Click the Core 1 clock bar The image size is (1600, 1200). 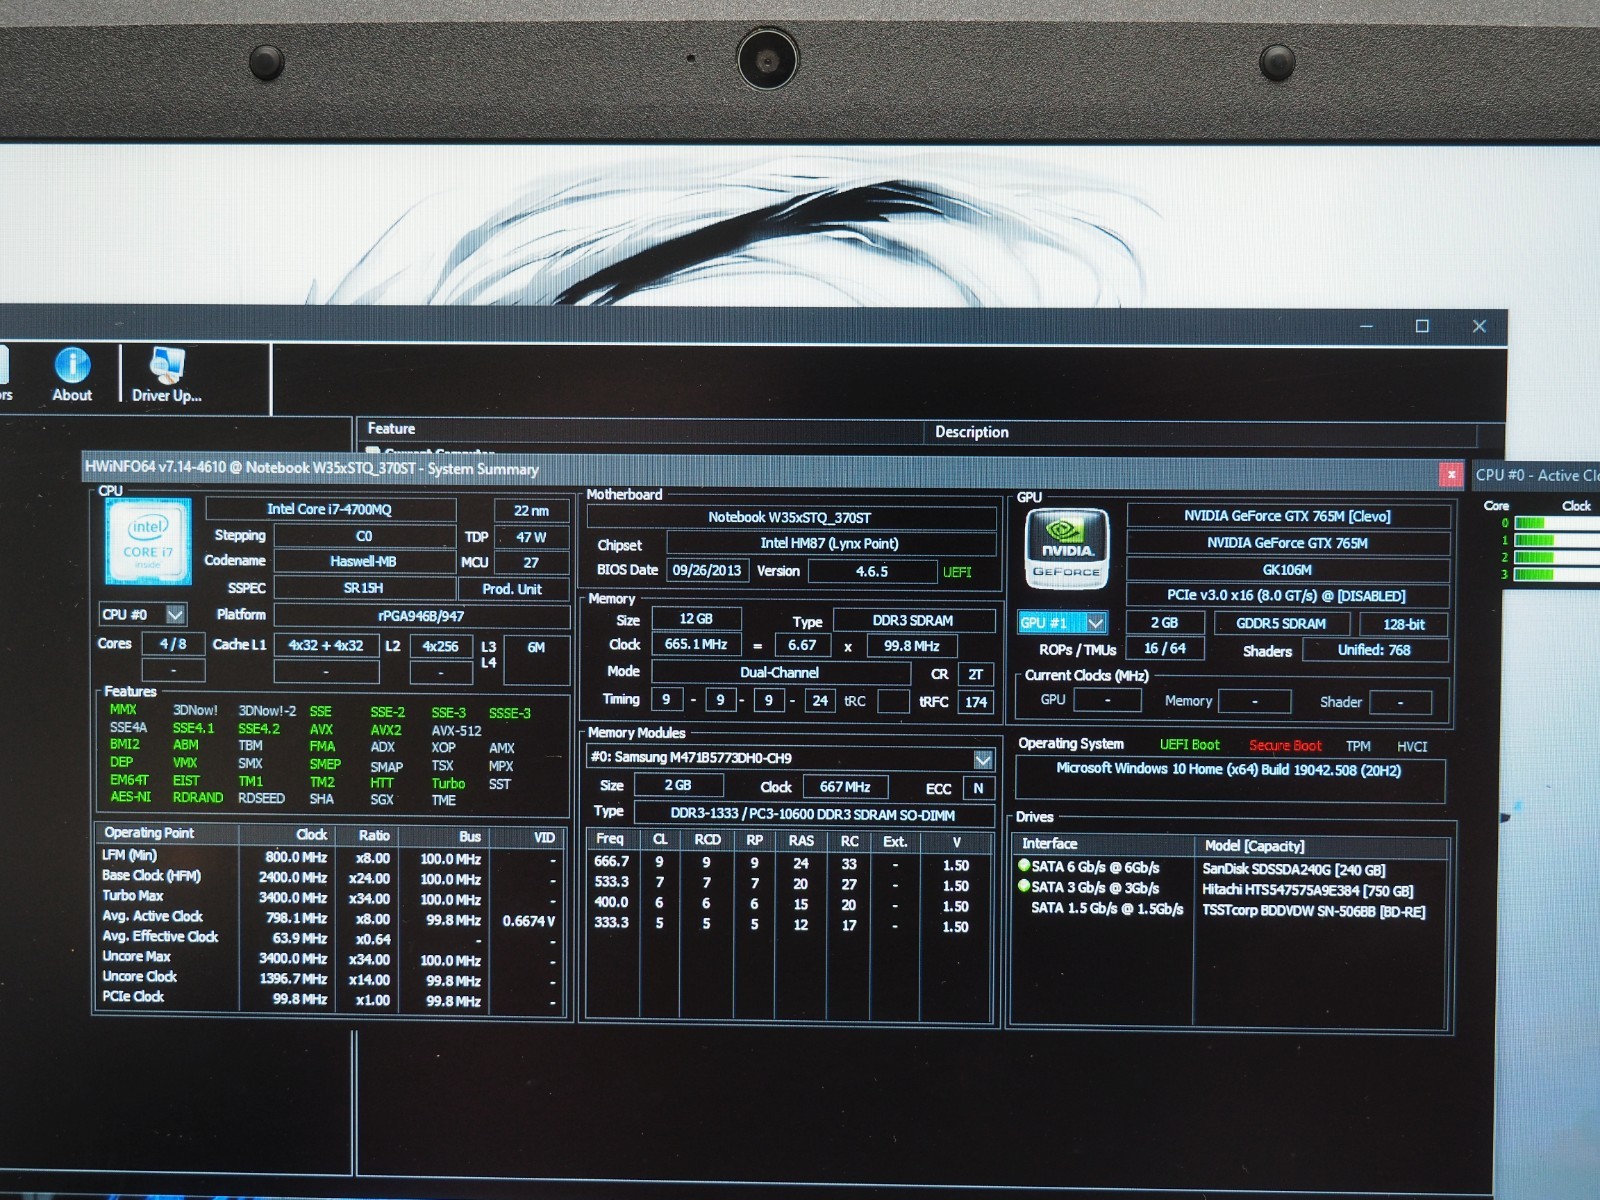pos(1556,540)
